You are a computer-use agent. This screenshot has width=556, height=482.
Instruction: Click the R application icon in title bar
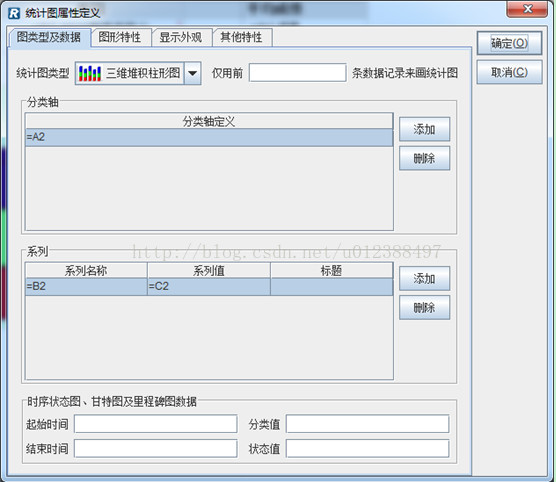[14, 13]
